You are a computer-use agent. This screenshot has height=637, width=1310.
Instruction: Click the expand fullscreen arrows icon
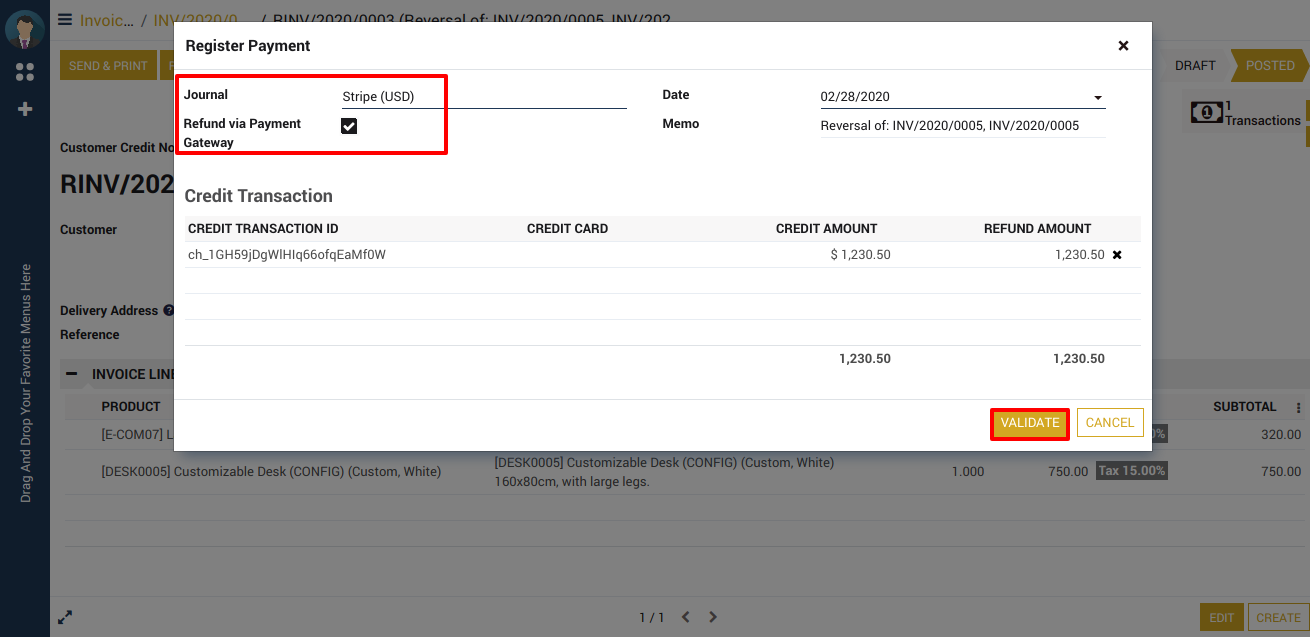tap(65, 617)
